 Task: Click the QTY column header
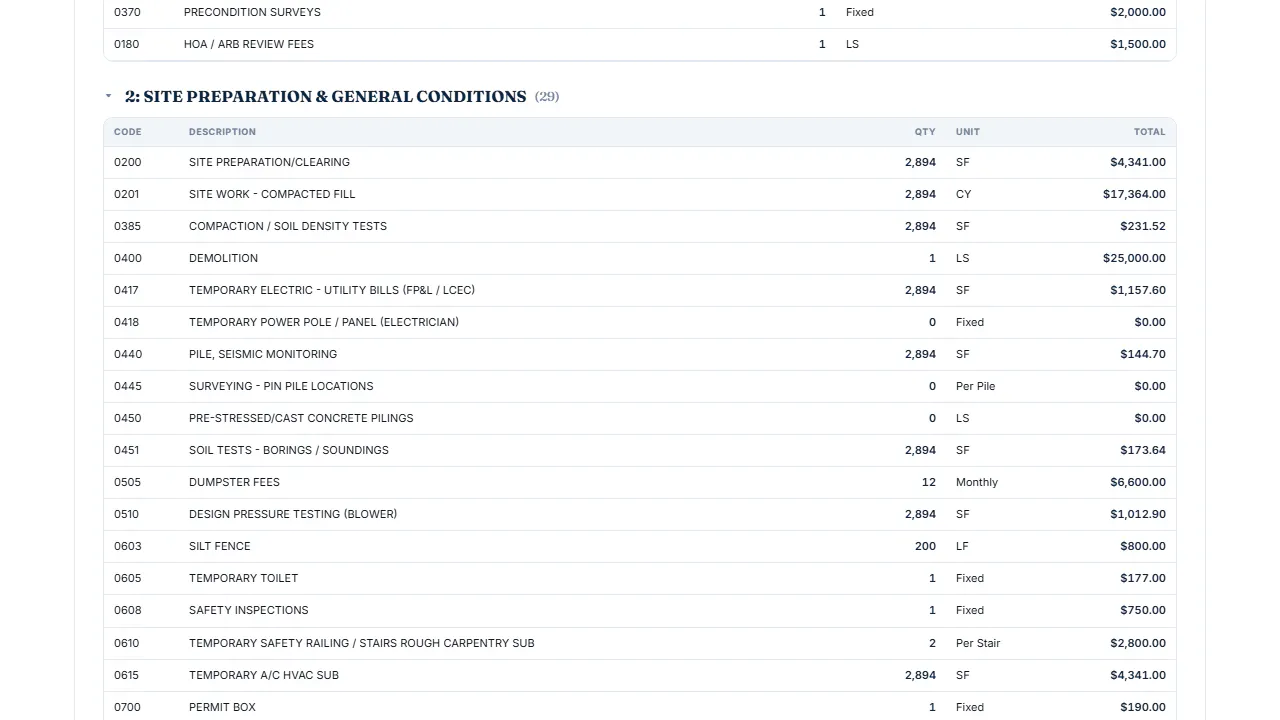pos(925,132)
